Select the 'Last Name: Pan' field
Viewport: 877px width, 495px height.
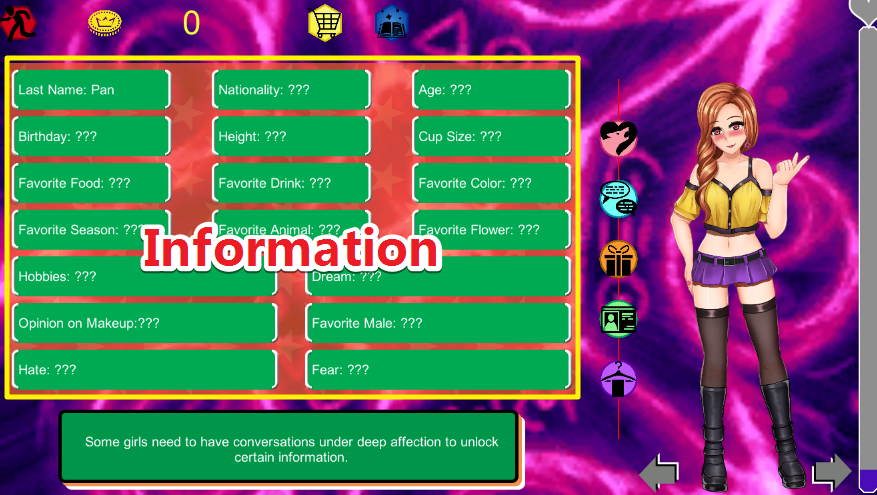point(91,89)
